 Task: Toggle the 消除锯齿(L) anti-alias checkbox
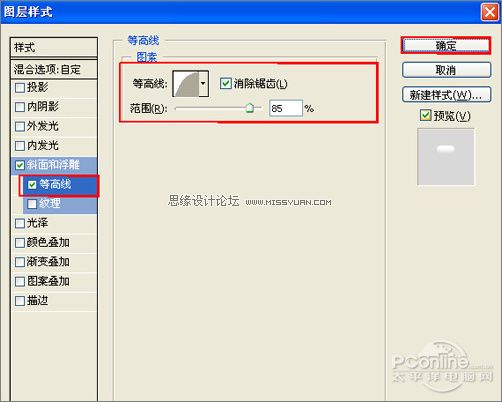(x=226, y=83)
